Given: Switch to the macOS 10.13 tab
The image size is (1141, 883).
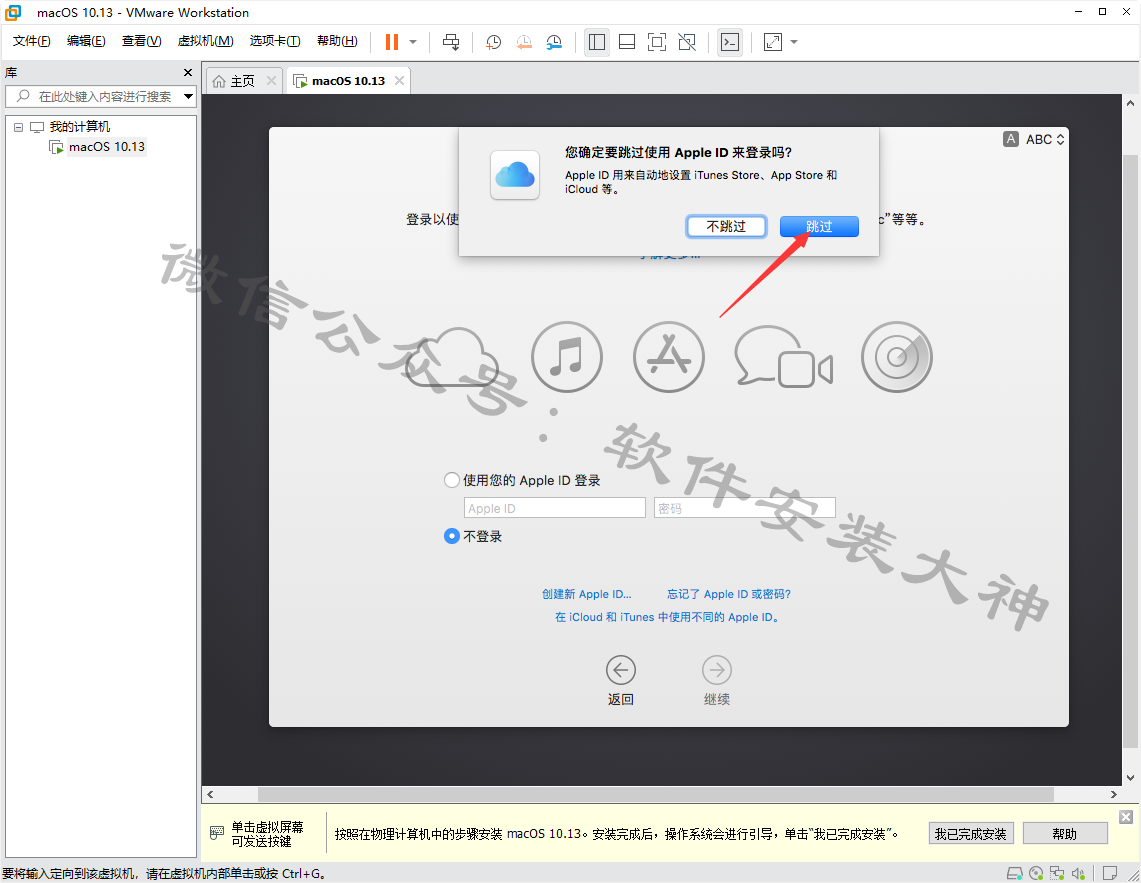Looking at the screenshot, I should (349, 81).
